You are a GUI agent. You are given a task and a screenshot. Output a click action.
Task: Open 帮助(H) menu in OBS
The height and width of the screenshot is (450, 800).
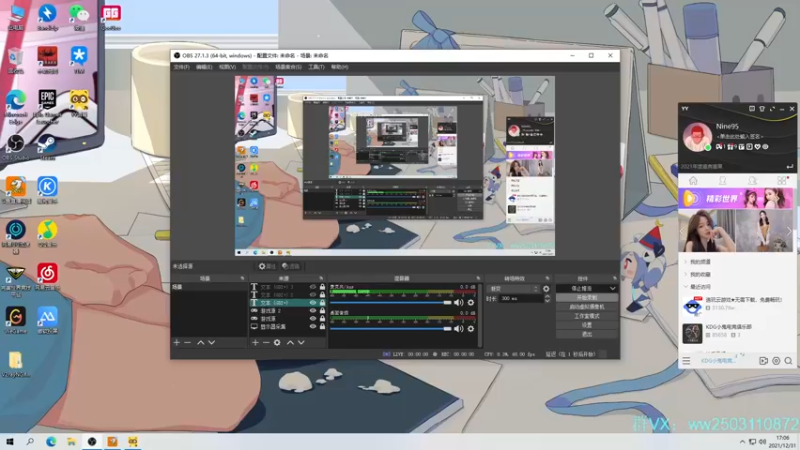click(340, 67)
